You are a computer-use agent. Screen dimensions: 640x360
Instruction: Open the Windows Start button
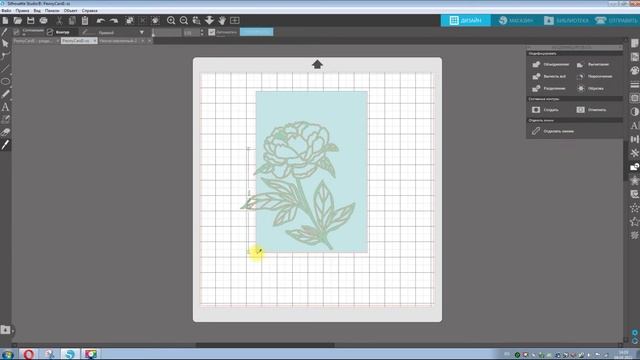click(7, 354)
